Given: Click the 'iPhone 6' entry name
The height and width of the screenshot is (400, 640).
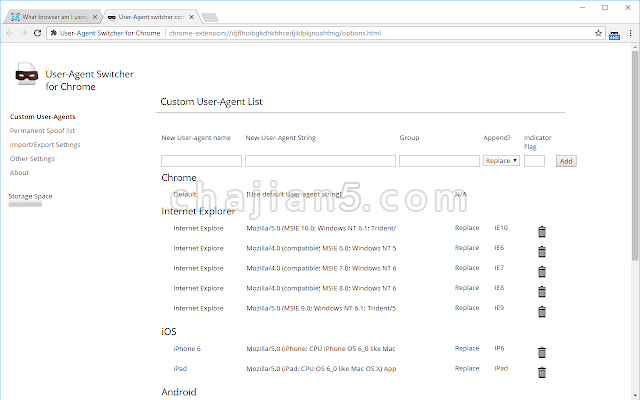Looking at the screenshot, I should pyautogui.click(x=187, y=349).
